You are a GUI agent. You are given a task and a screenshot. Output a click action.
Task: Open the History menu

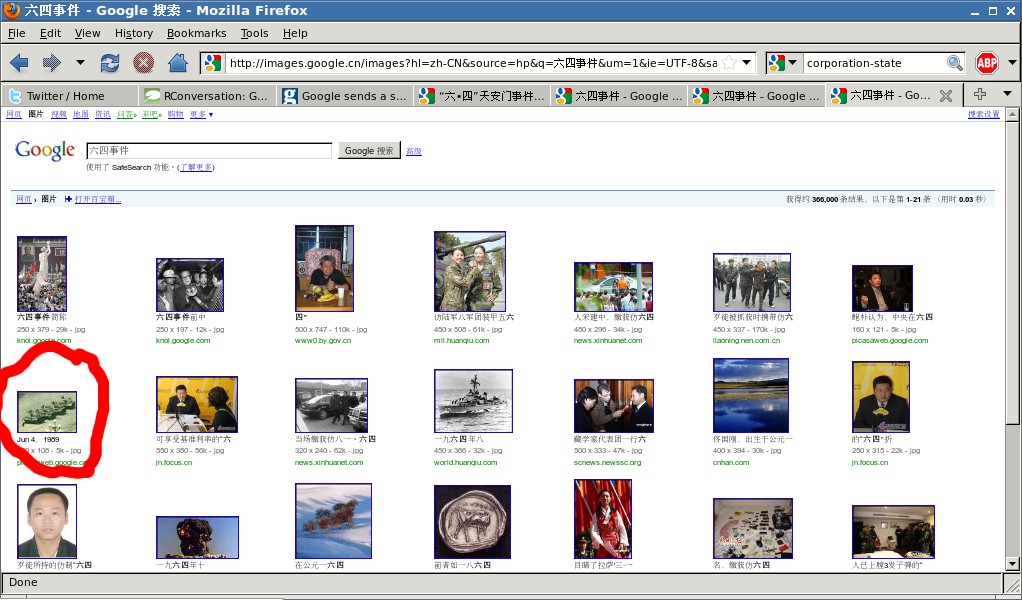click(134, 33)
